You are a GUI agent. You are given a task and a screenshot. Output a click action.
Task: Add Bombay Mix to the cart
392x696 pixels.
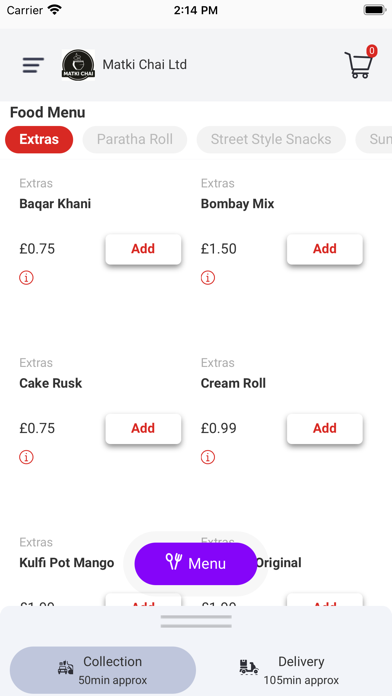click(x=325, y=249)
